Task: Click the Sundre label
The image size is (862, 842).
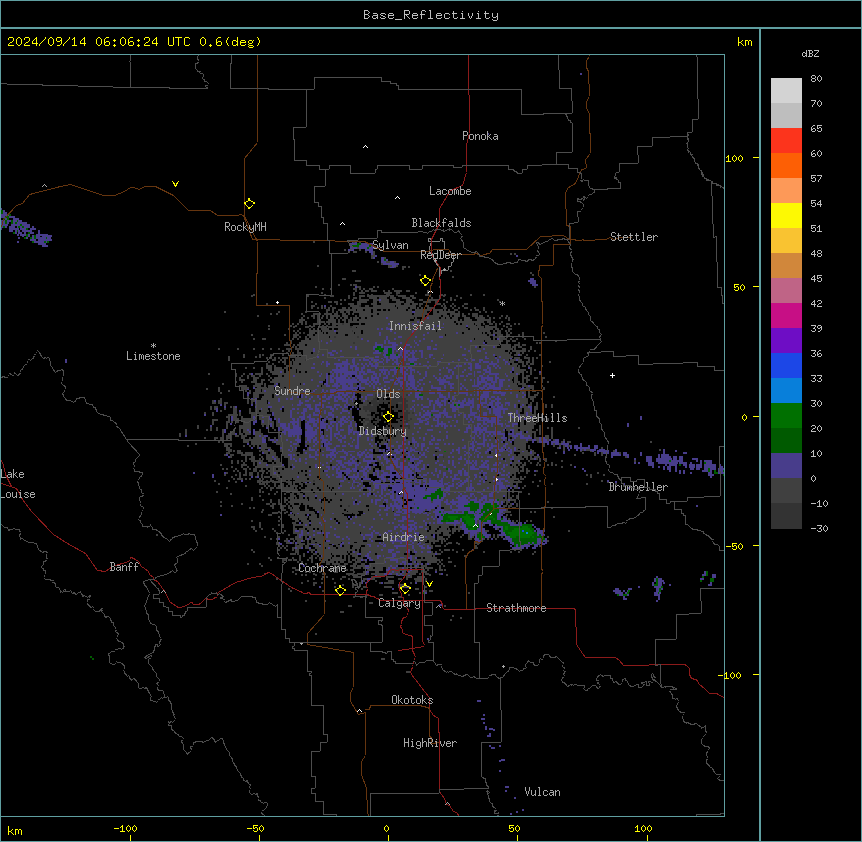Action: coord(292,391)
